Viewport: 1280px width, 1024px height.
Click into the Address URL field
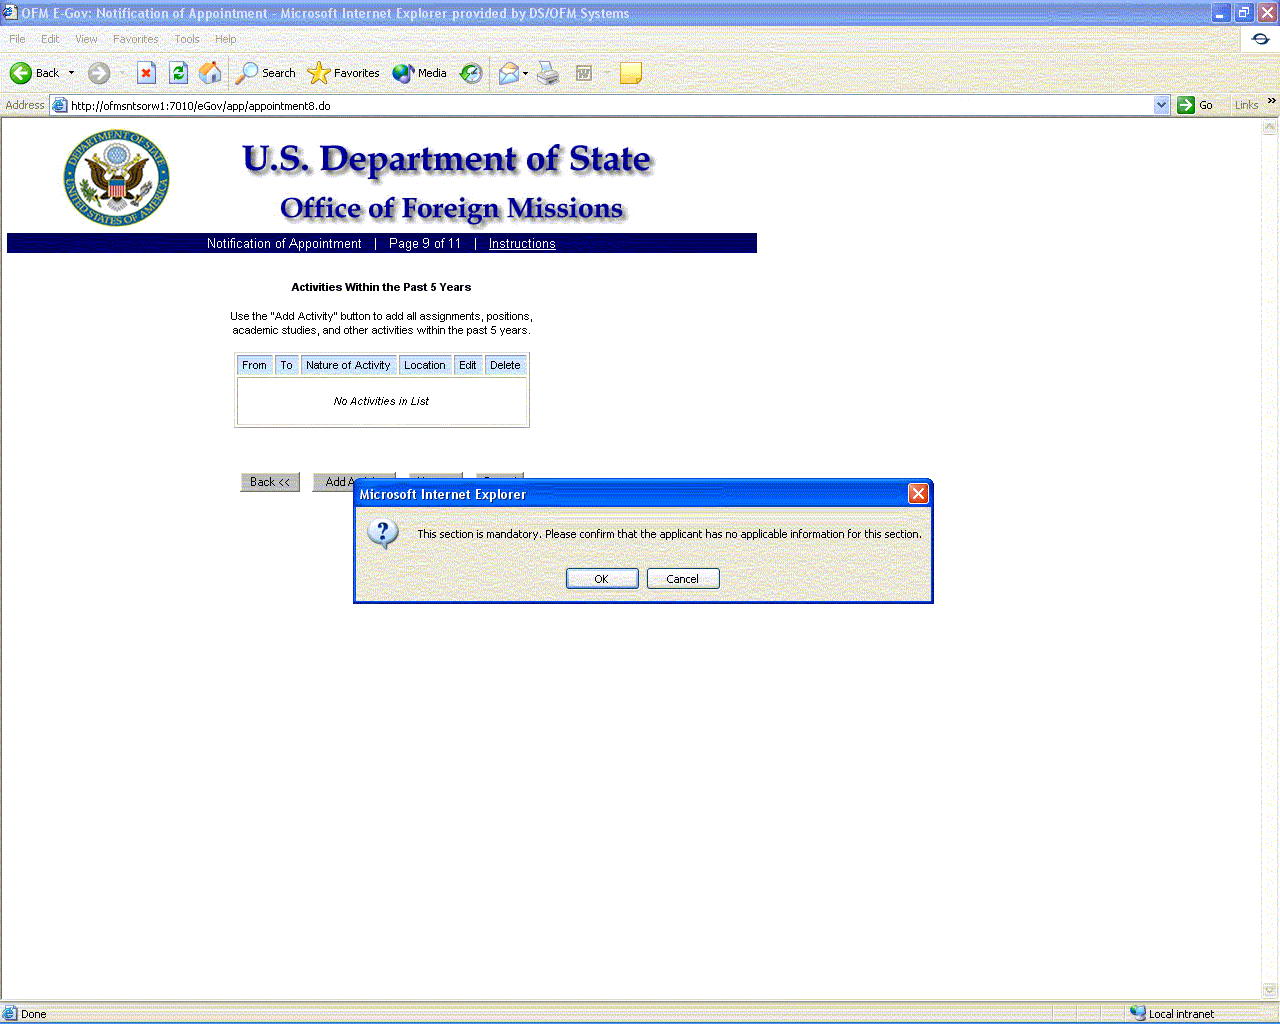(610, 105)
